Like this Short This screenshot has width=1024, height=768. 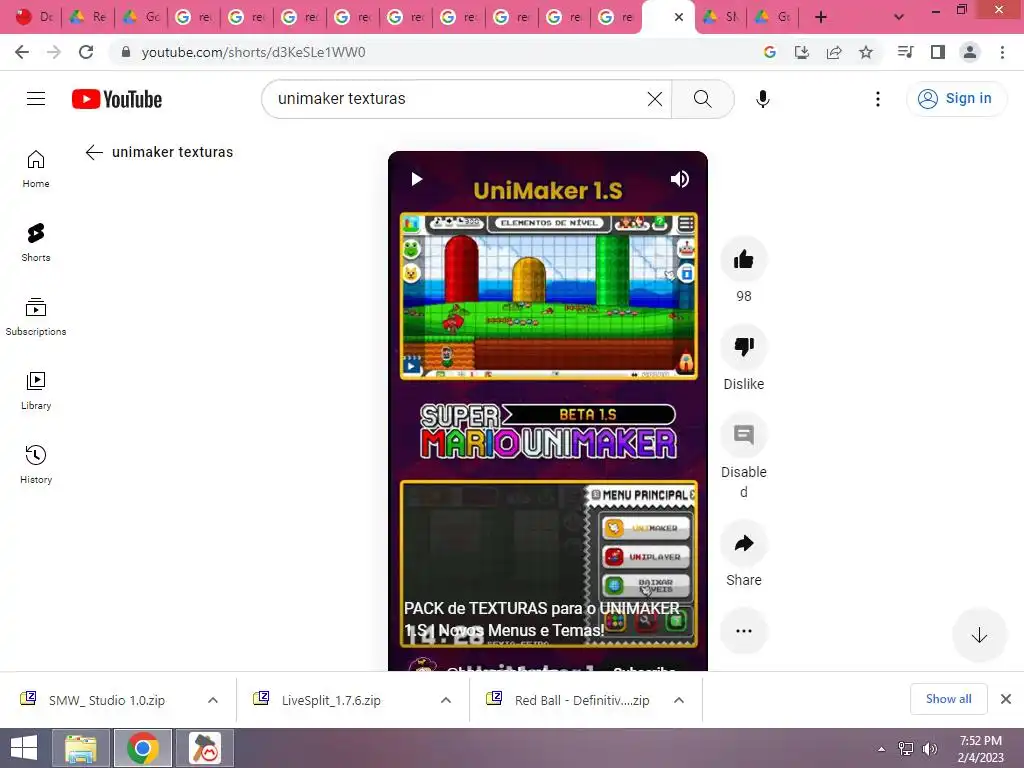coord(743,259)
